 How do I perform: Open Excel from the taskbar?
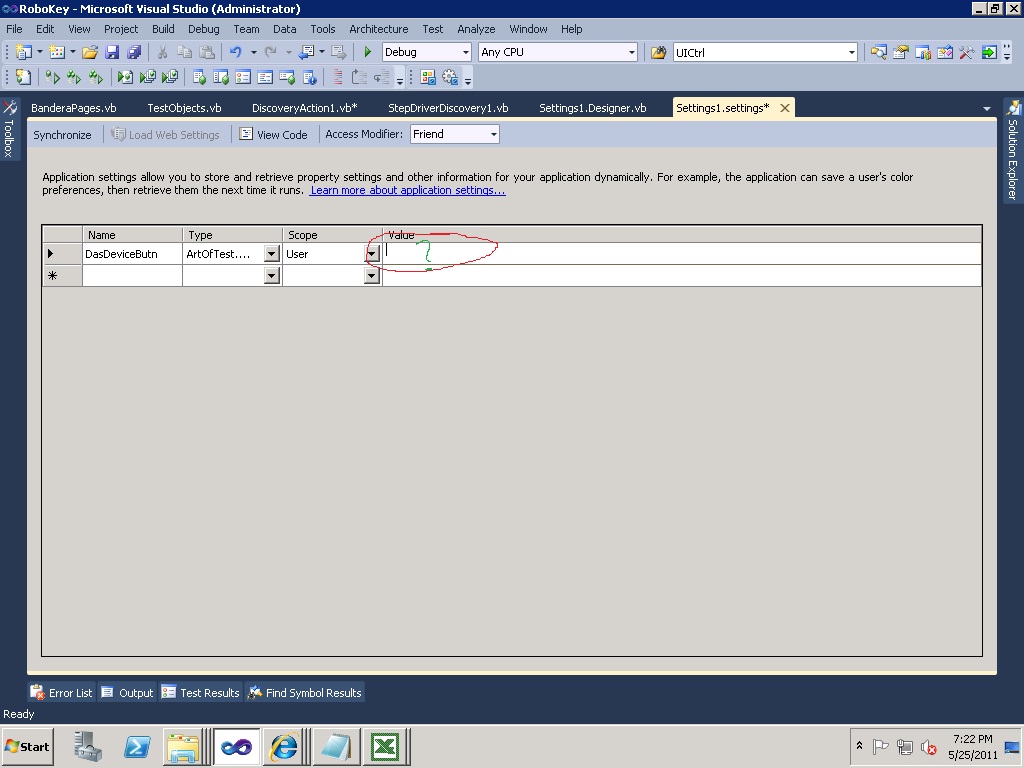(385, 746)
